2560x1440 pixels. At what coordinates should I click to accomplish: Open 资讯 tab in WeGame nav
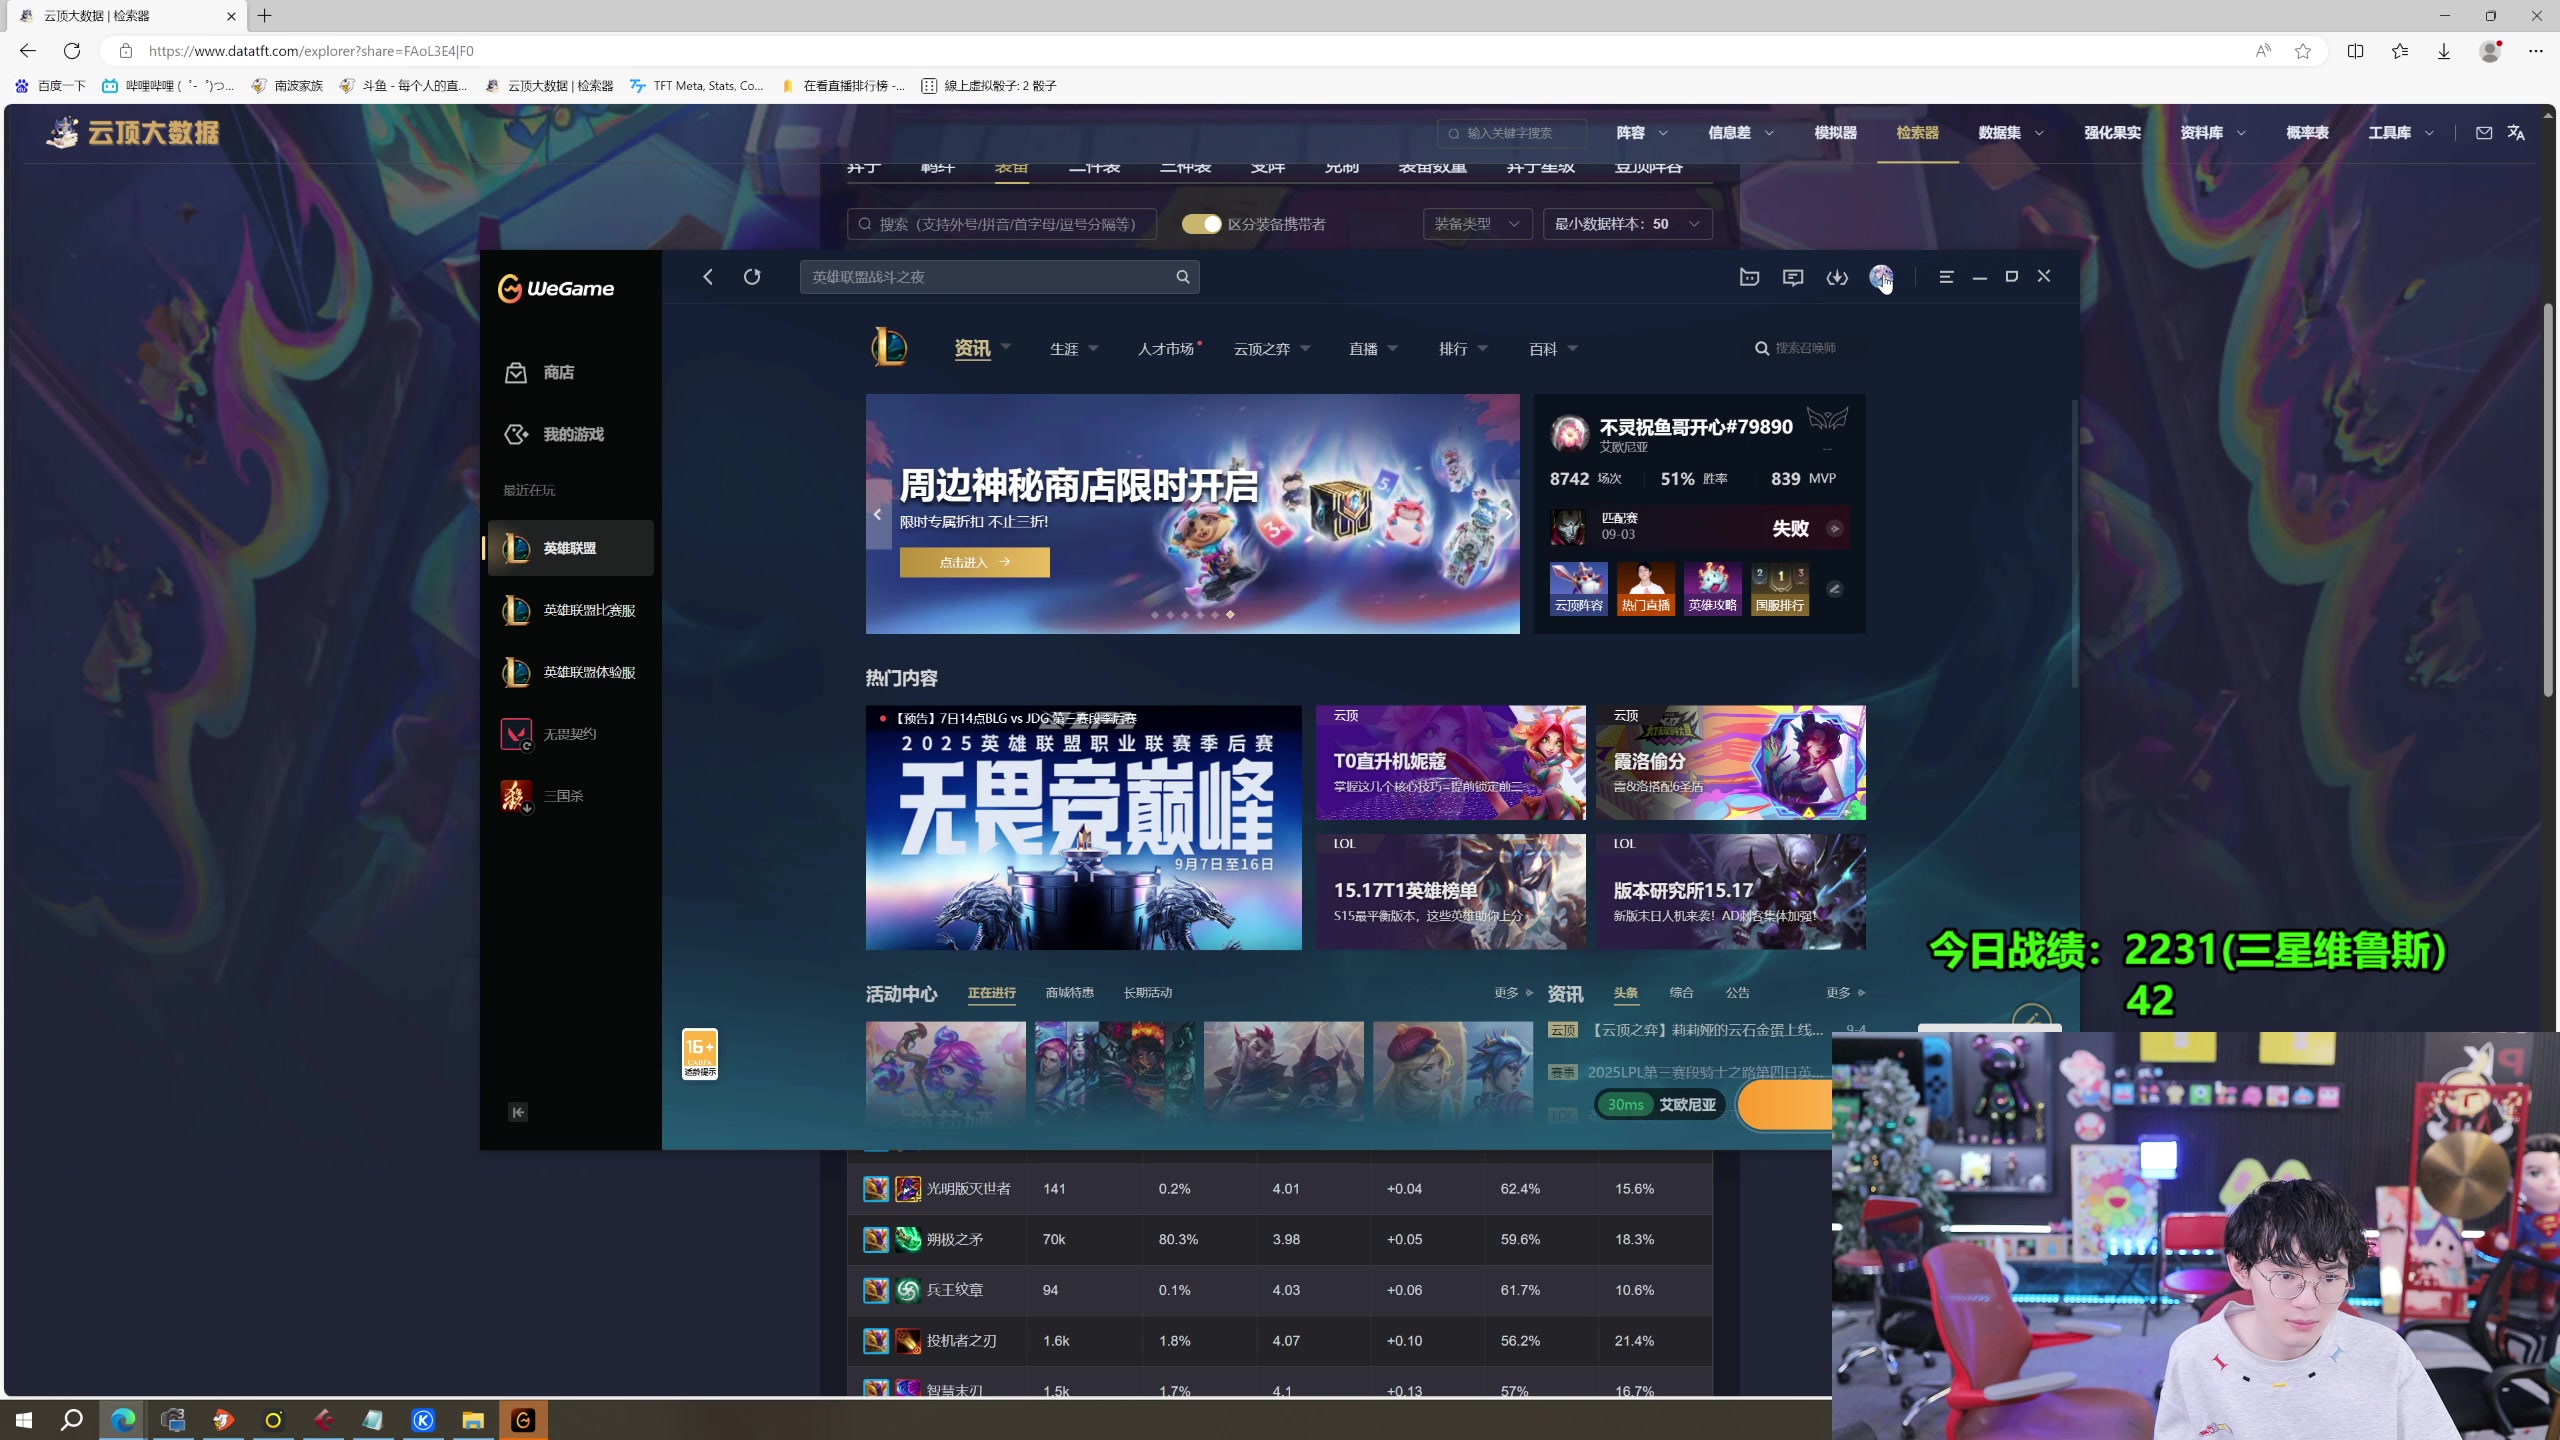coord(972,348)
